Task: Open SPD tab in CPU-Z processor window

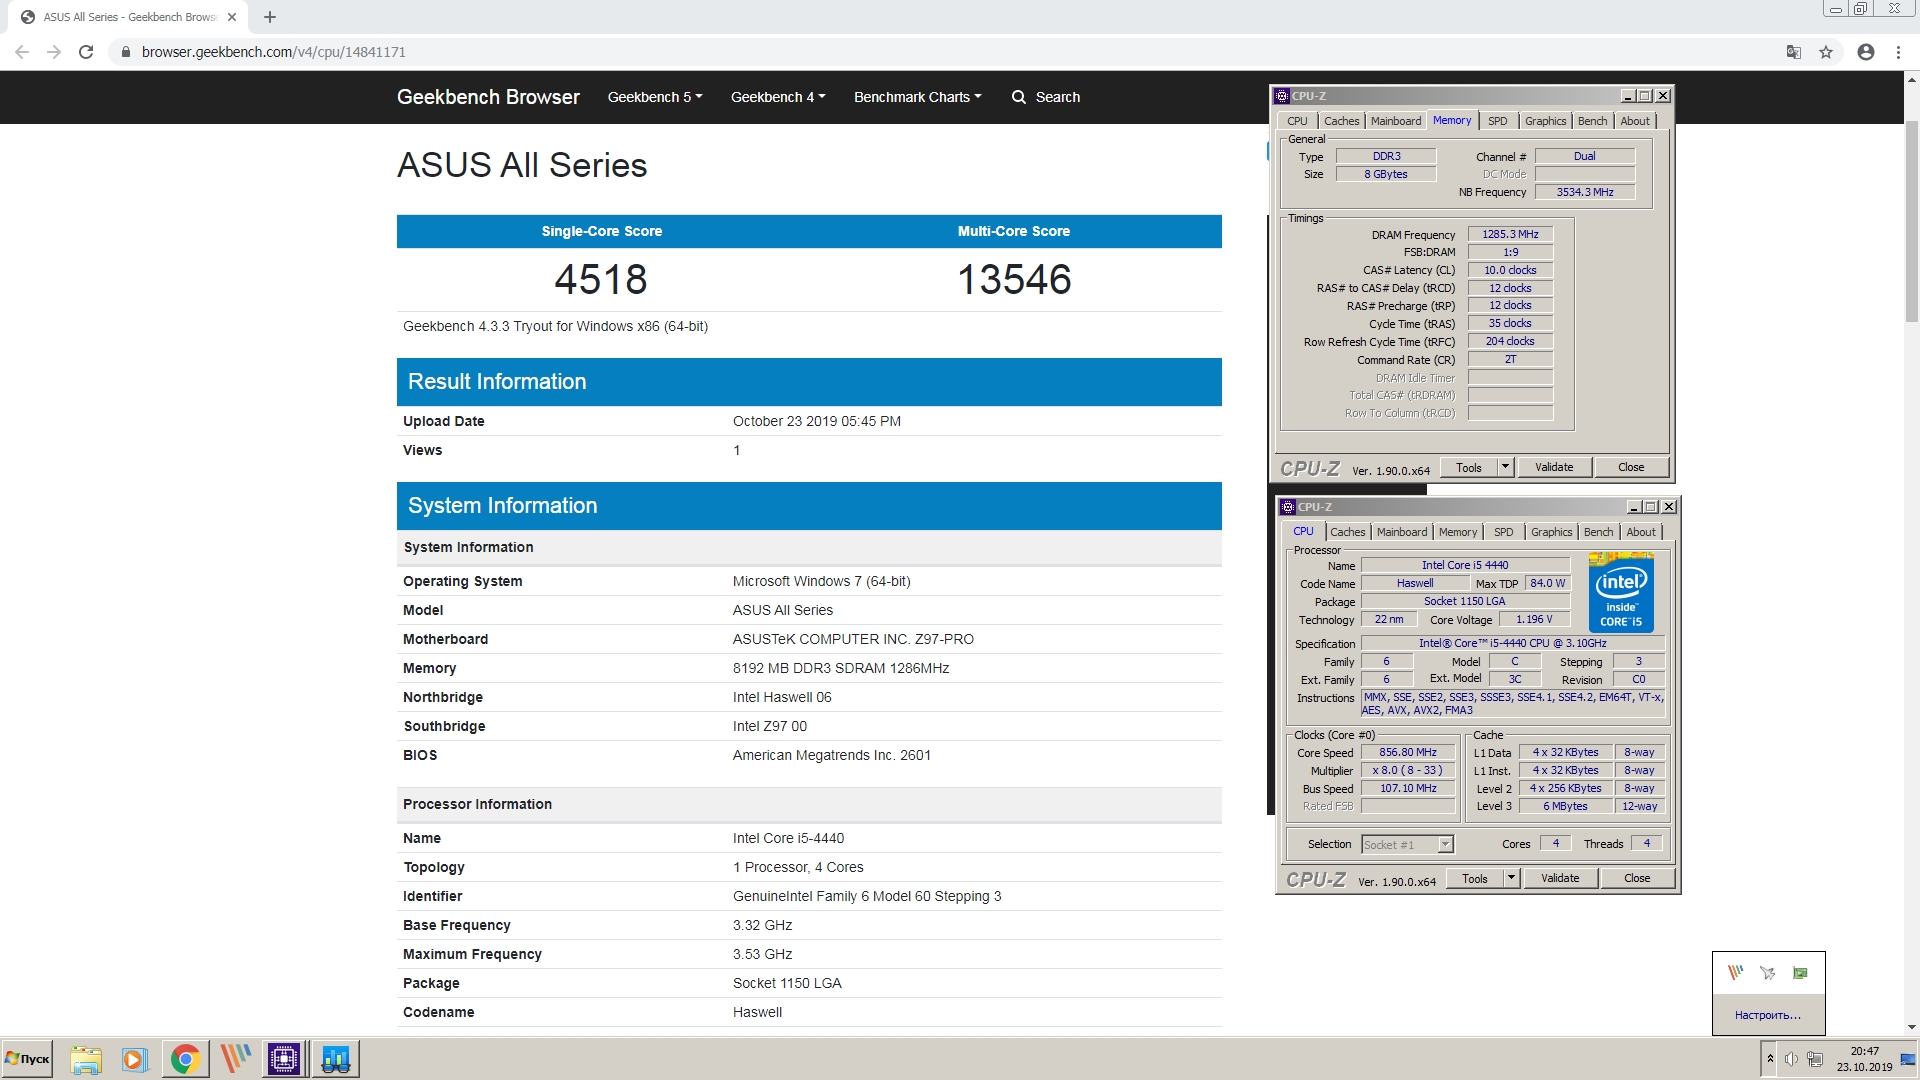Action: click(x=1503, y=532)
